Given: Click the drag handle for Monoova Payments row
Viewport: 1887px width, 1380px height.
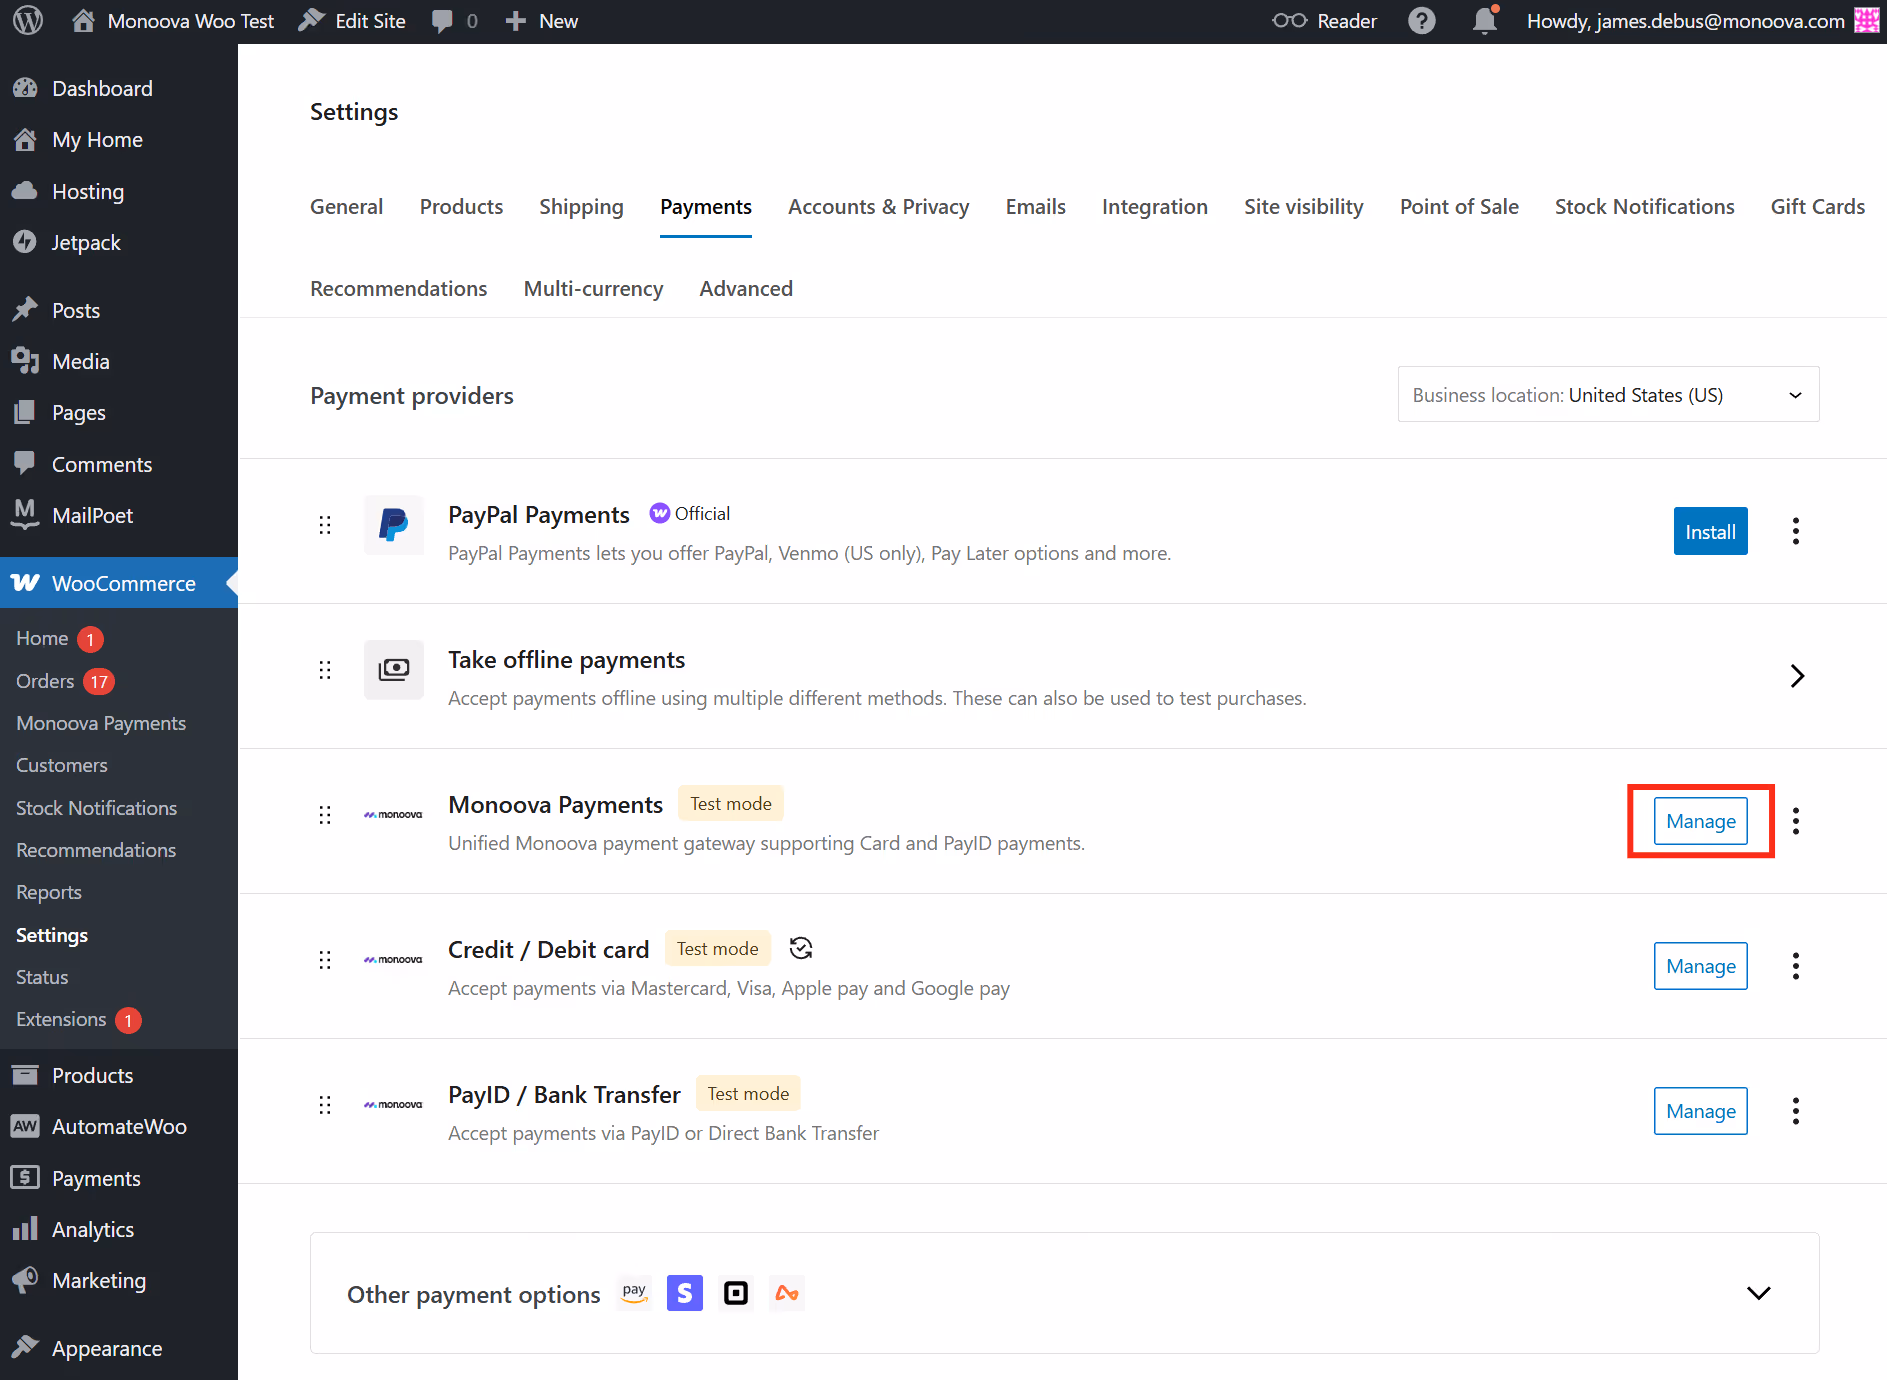Looking at the screenshot, I should click(x=325, y=815).
